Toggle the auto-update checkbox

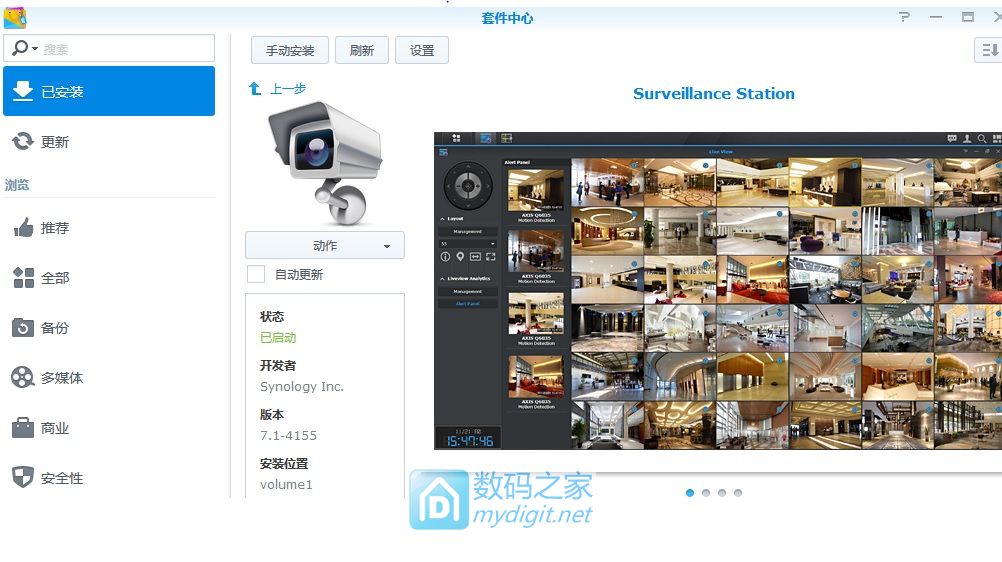256,274
